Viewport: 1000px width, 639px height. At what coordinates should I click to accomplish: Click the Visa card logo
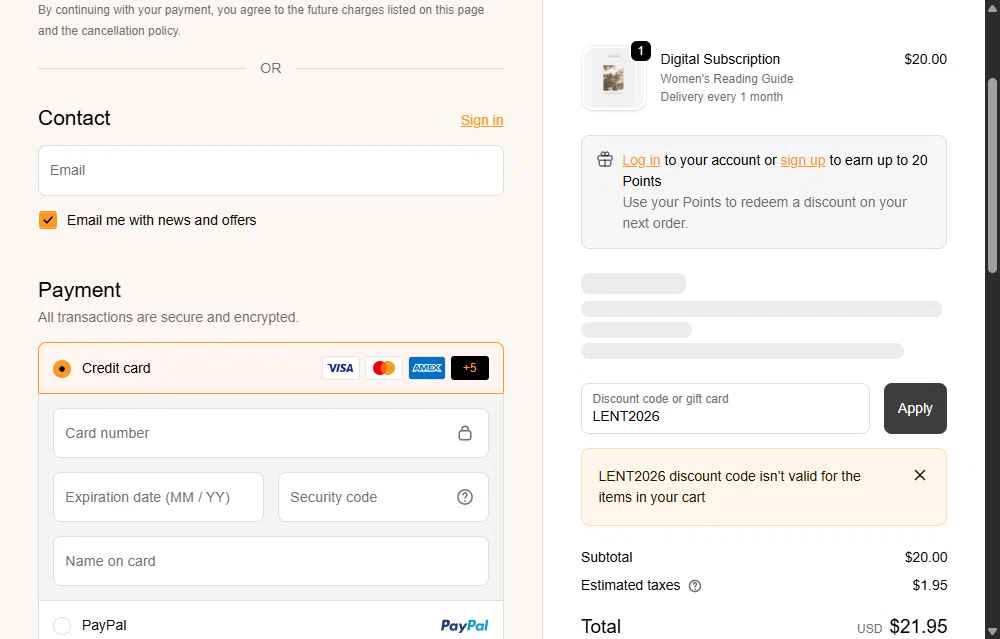tap(341, 368)
